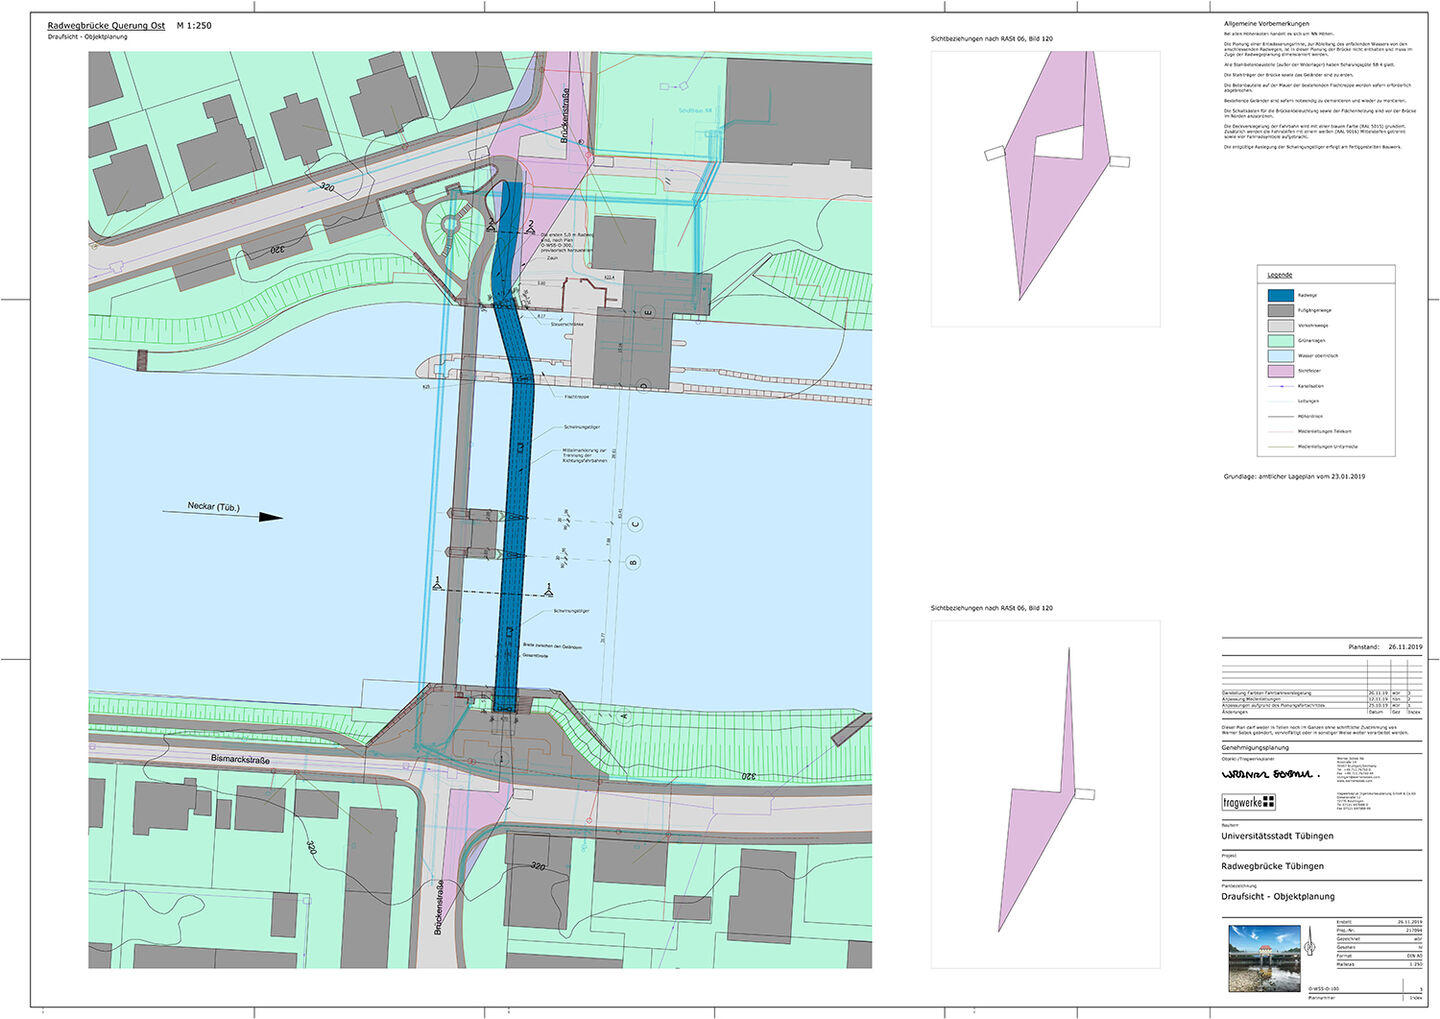Image resolution: width=1440 pixels, height=1019 pixels.
Task: Click the weir photo thumbnail in title block
Action: [x=1264, y=958]
